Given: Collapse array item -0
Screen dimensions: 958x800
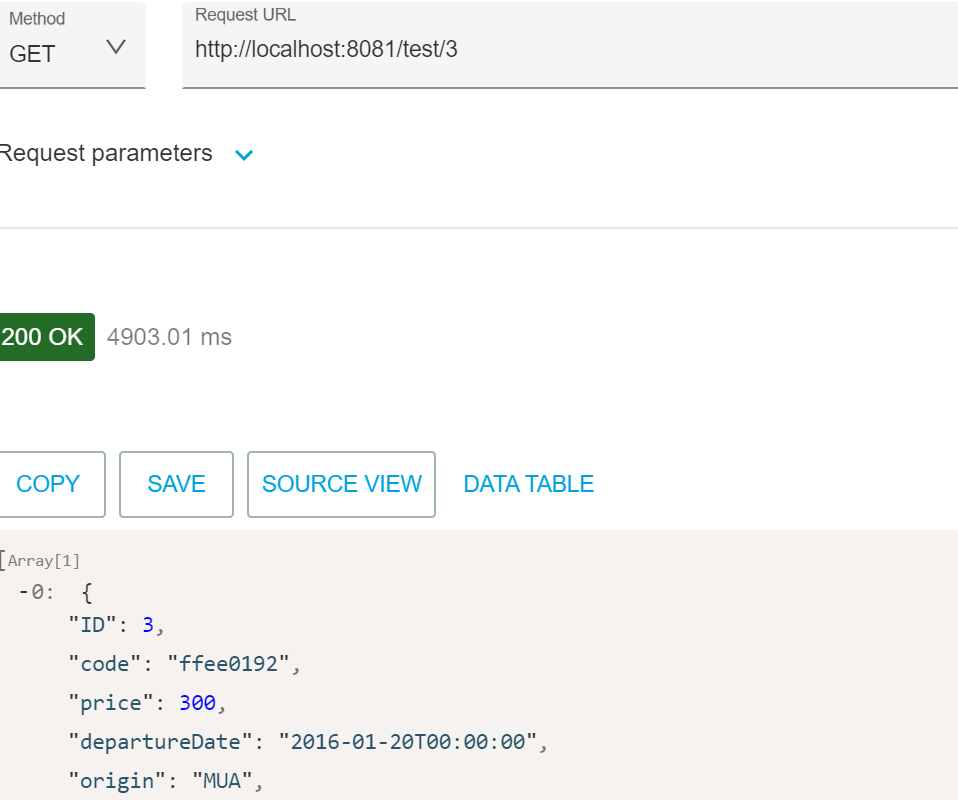Looking at the screenshot, I should [24, 592].
